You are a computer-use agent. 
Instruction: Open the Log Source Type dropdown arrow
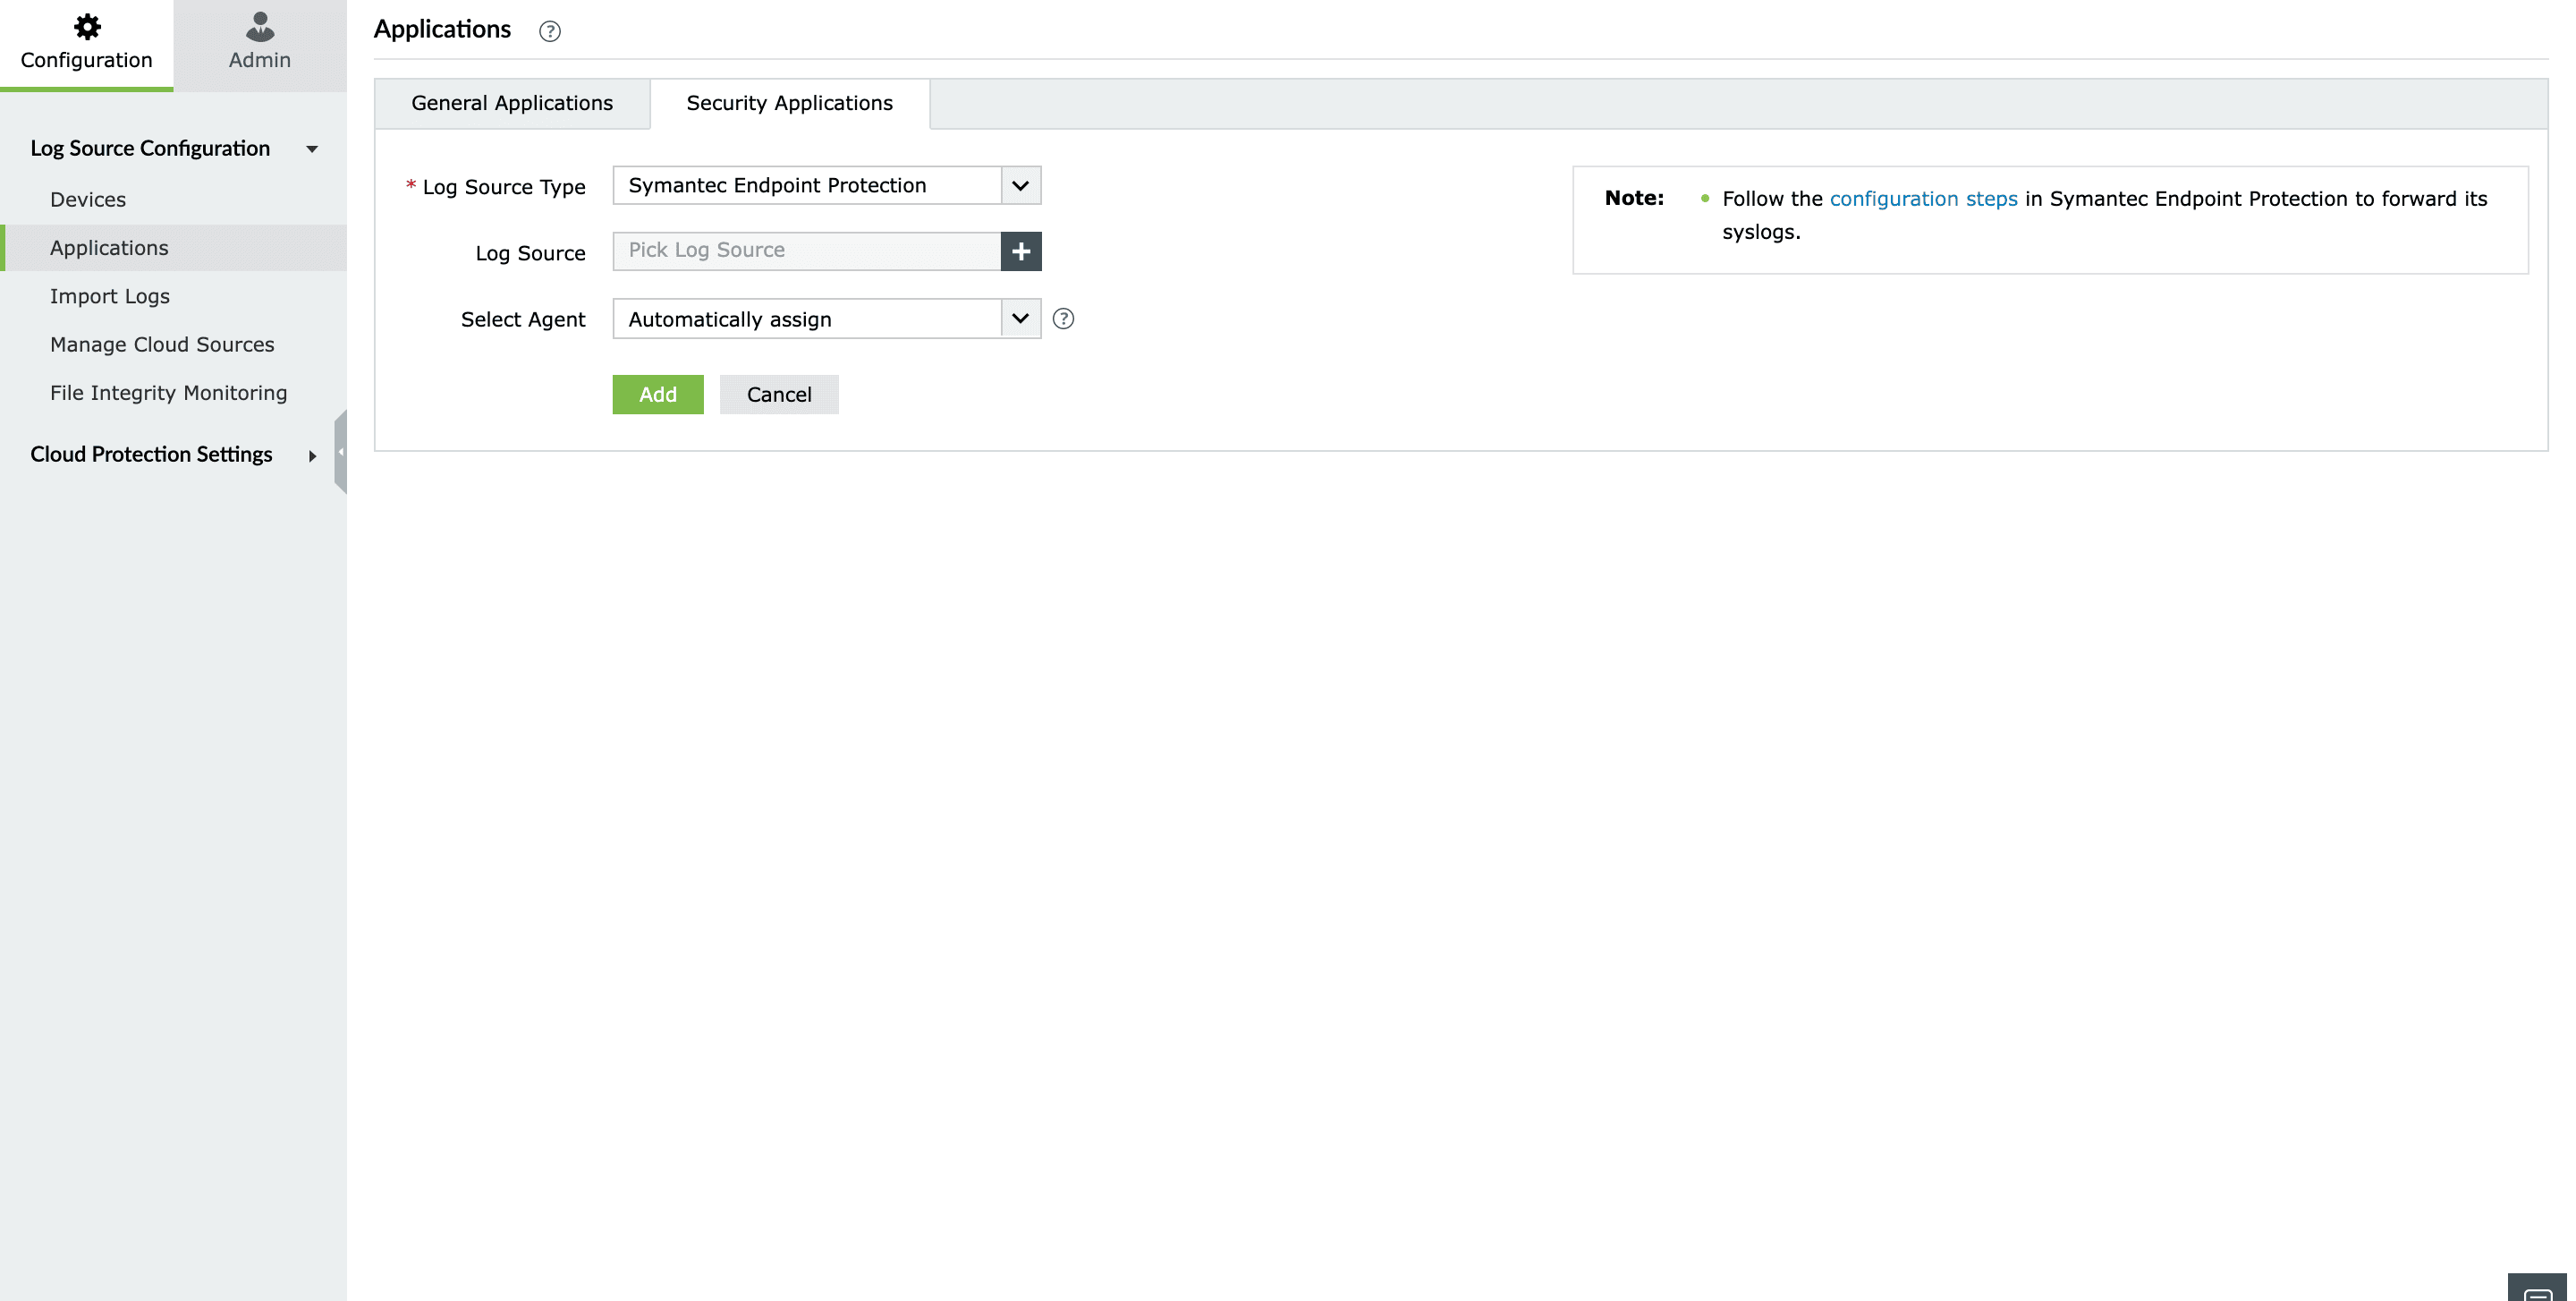pyautogui.click(x=1020, y=186)
